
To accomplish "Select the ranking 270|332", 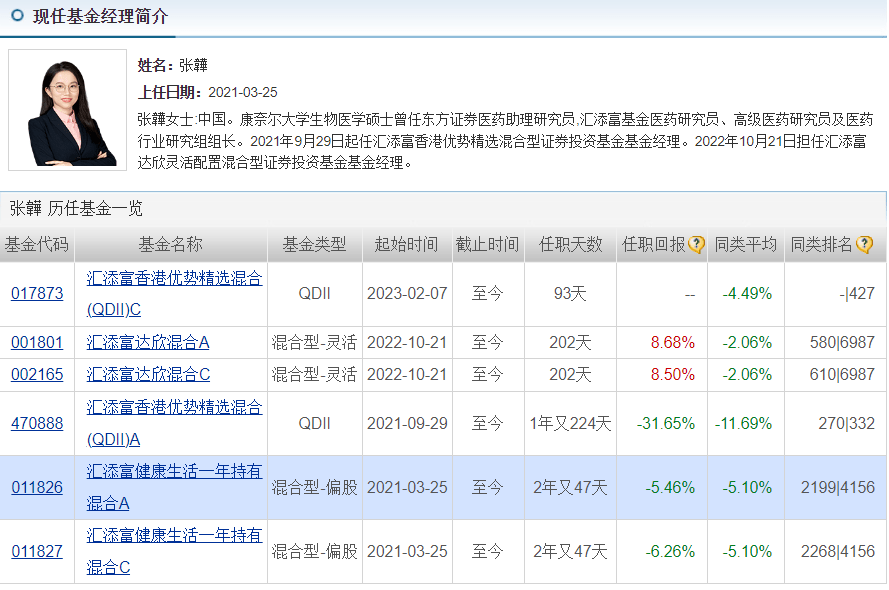I will (846, 423).
